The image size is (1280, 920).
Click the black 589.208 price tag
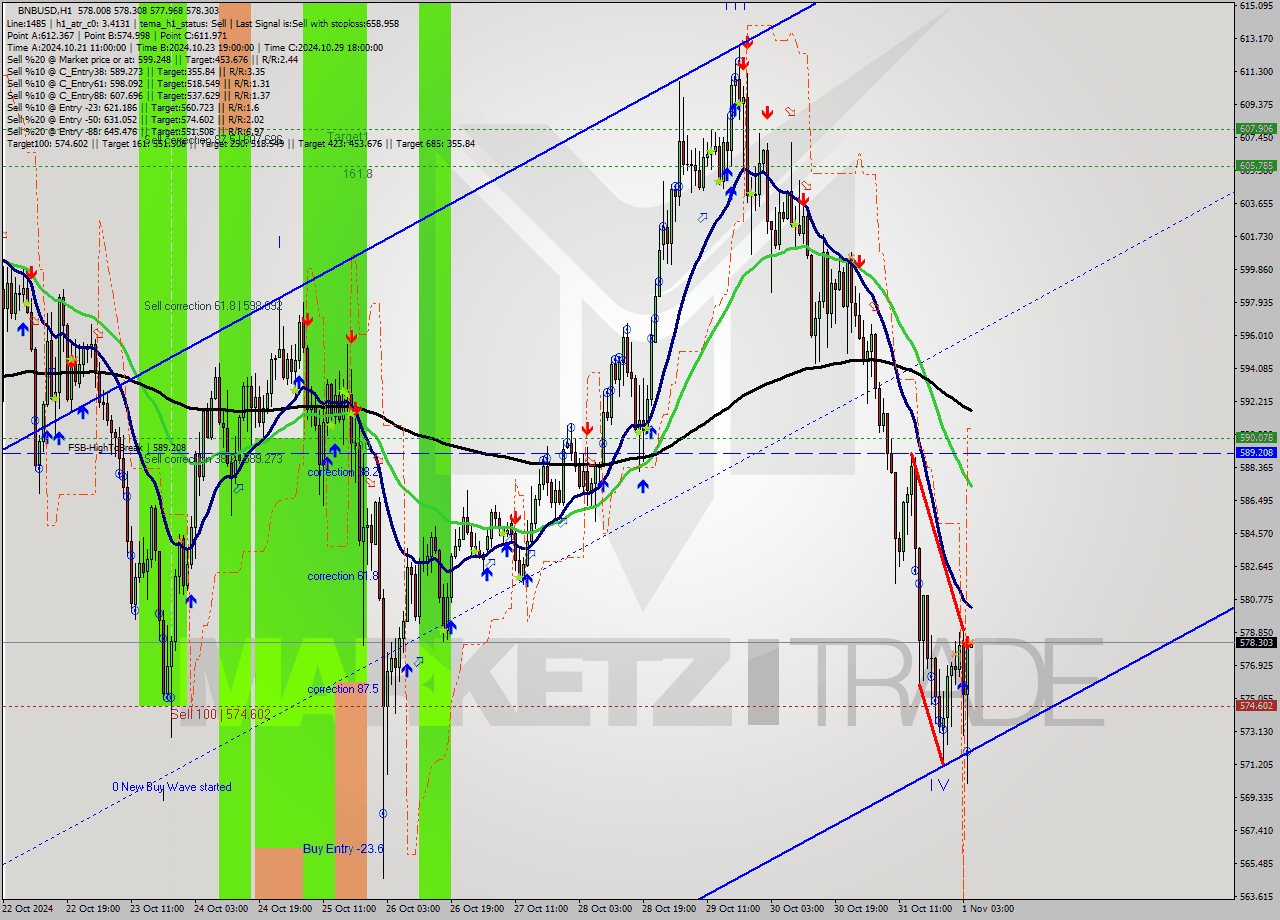coord(1256,453)
